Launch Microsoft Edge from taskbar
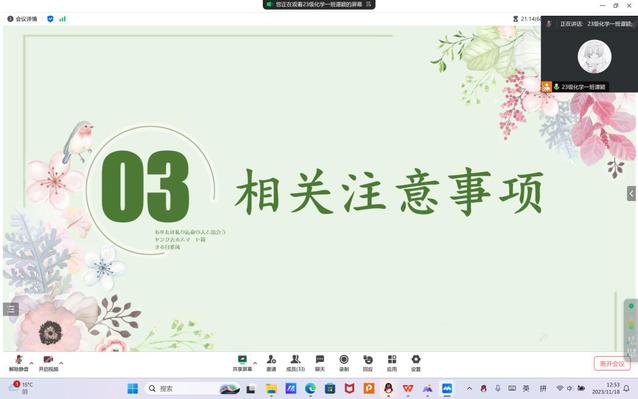 310,389
